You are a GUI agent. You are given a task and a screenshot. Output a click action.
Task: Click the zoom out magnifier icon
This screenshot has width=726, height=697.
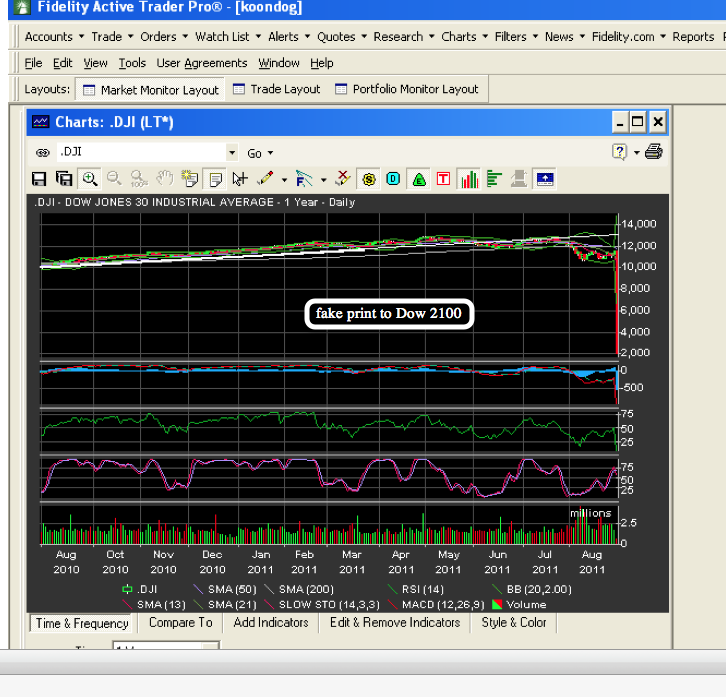[114, 179]
